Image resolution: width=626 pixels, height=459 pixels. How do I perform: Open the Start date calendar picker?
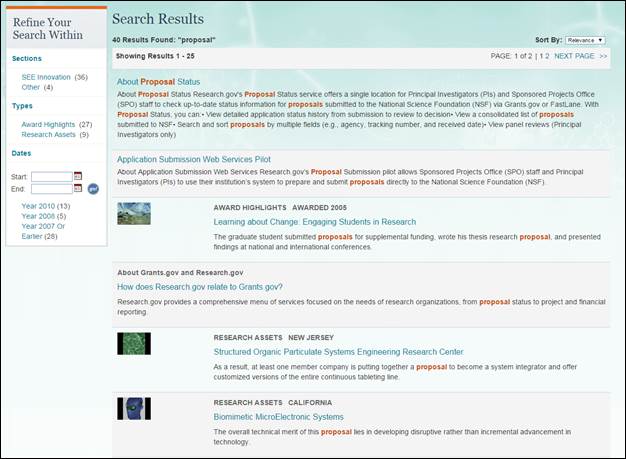pyautogui.click(x=78, y=177)
